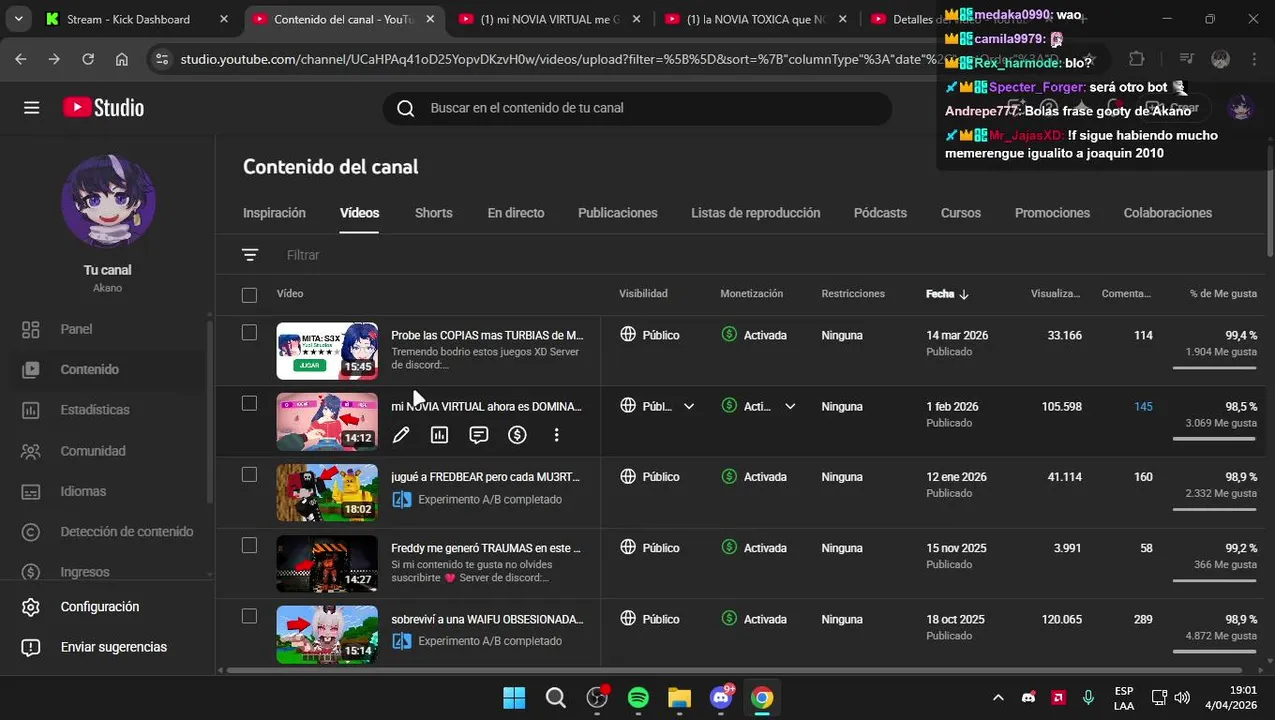Select checkbox for jugué a FREDBEAR video
Viewport: 1275px width, 720px height.
249,474
